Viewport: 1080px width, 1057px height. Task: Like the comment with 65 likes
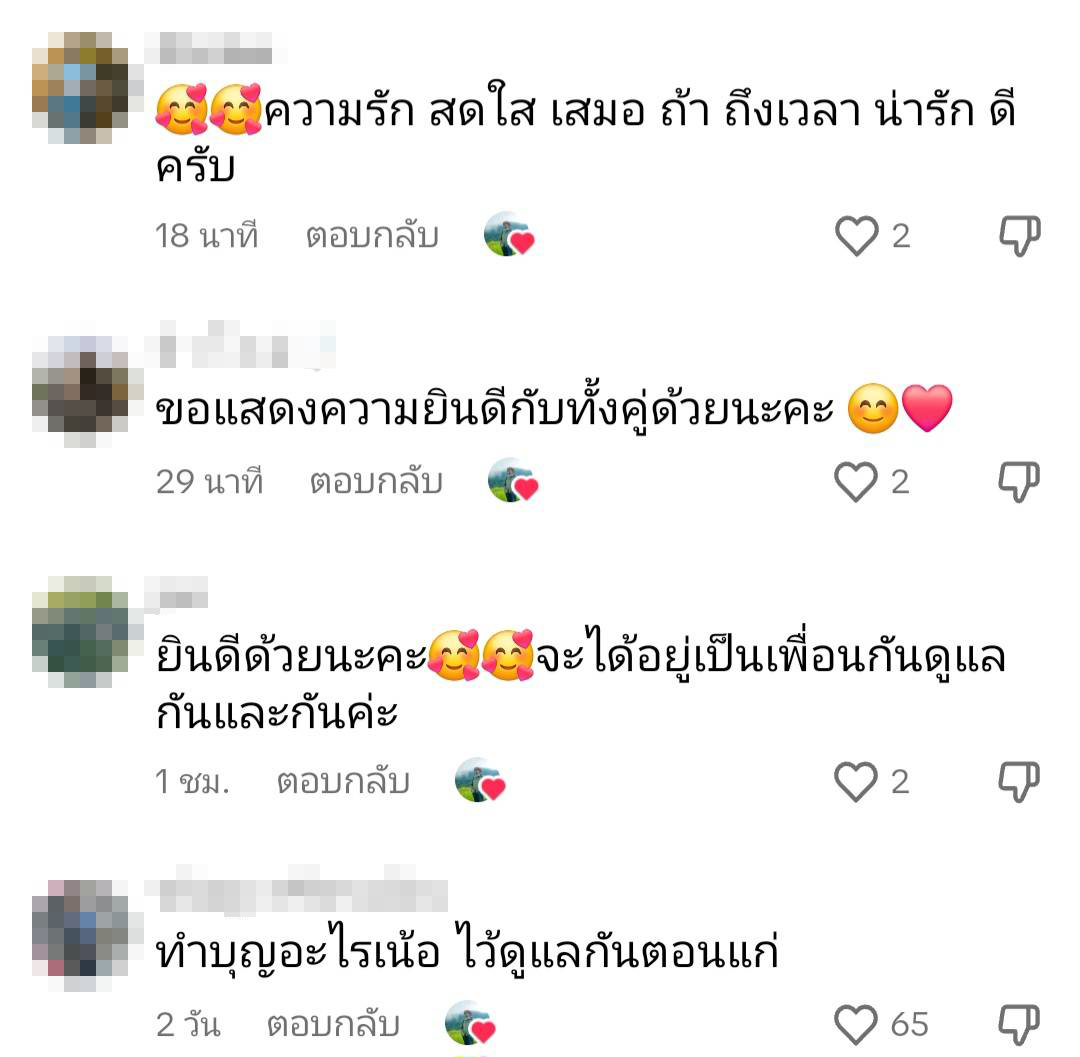click(855, 1024)
